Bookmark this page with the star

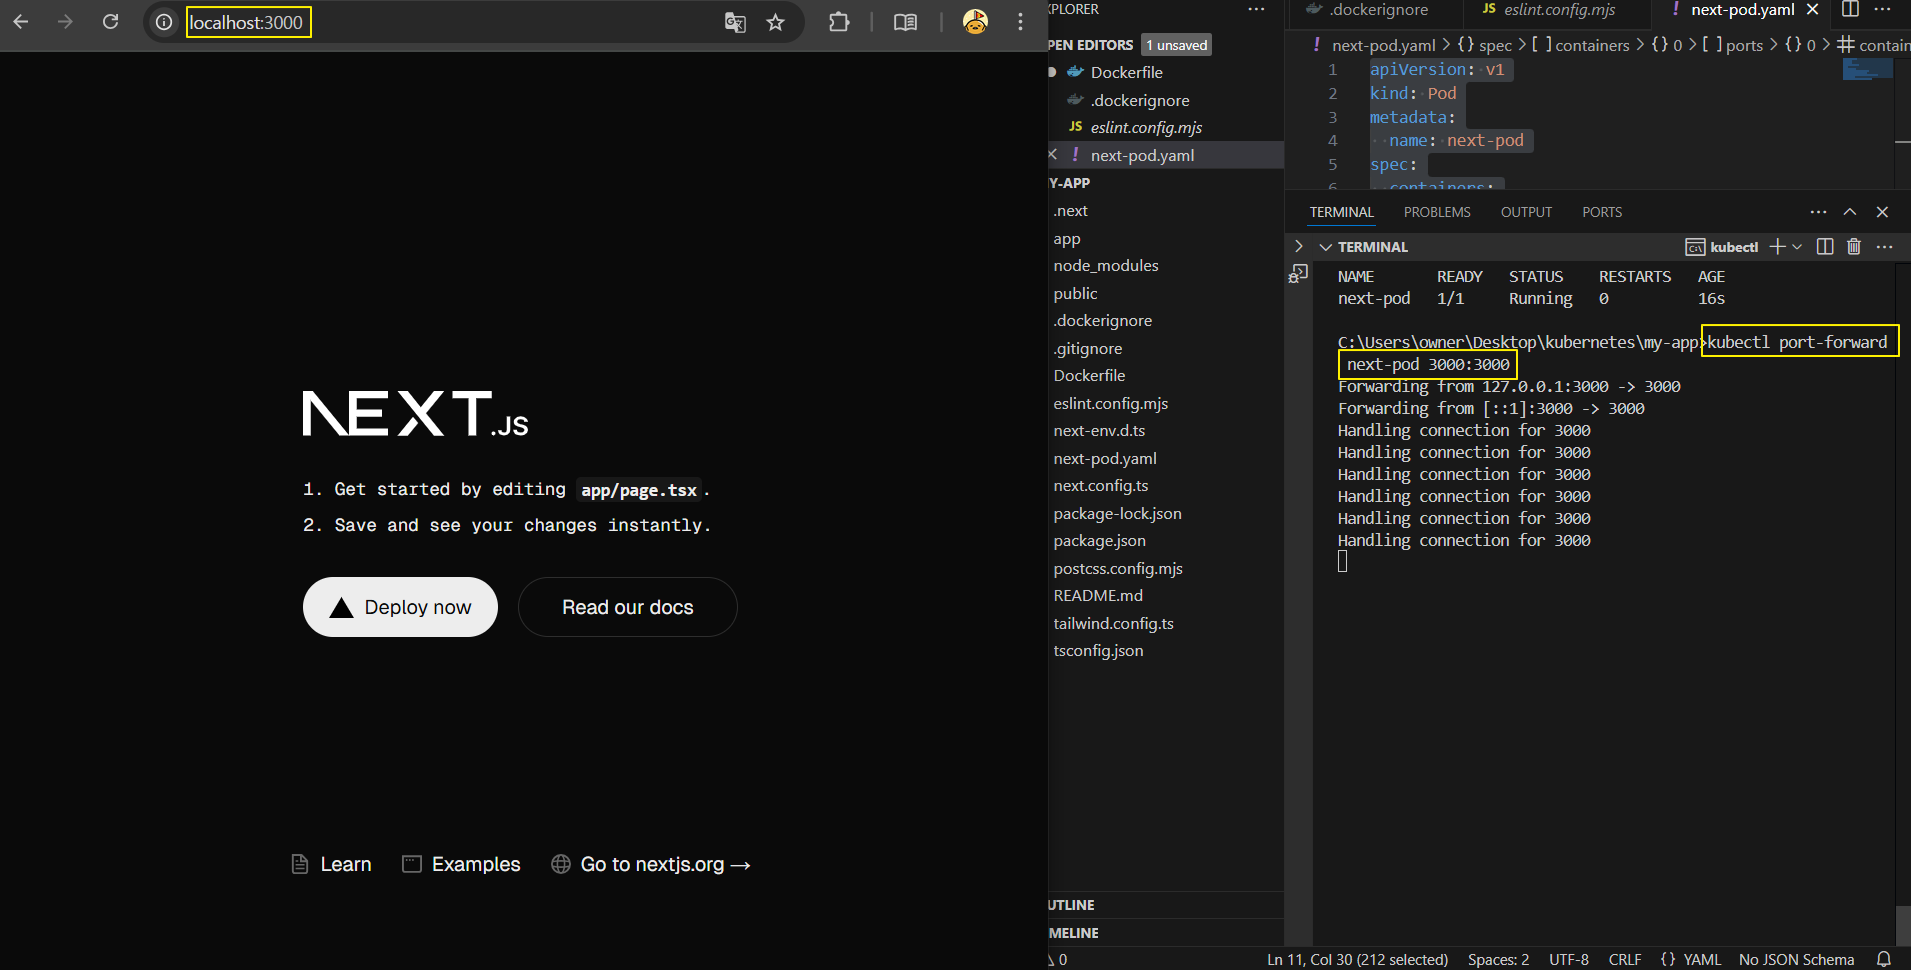(x=775, y=22)
